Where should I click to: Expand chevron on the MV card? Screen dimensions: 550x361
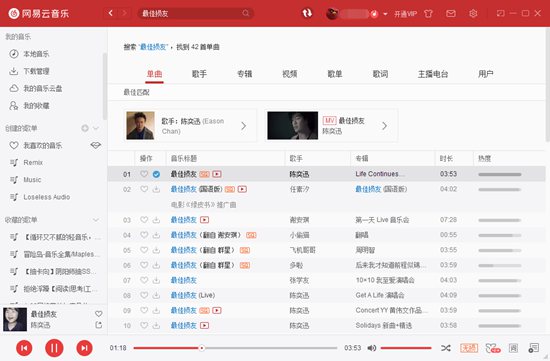coord(385,126)
